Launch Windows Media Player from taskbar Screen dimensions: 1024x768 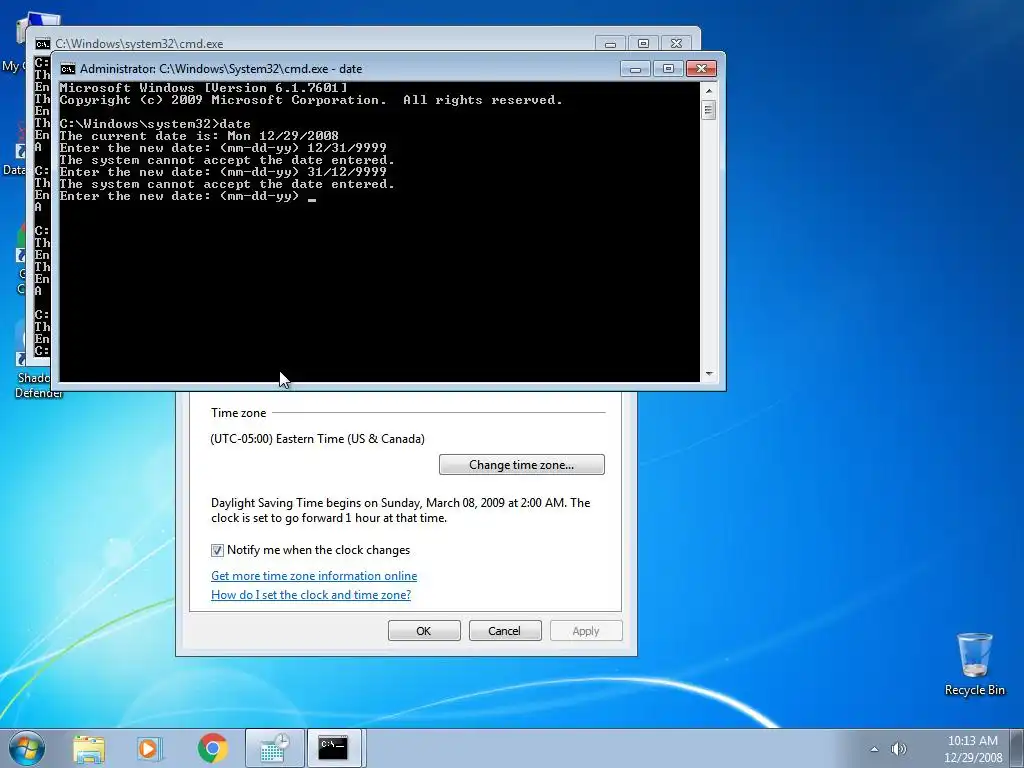tap(150, 748)
